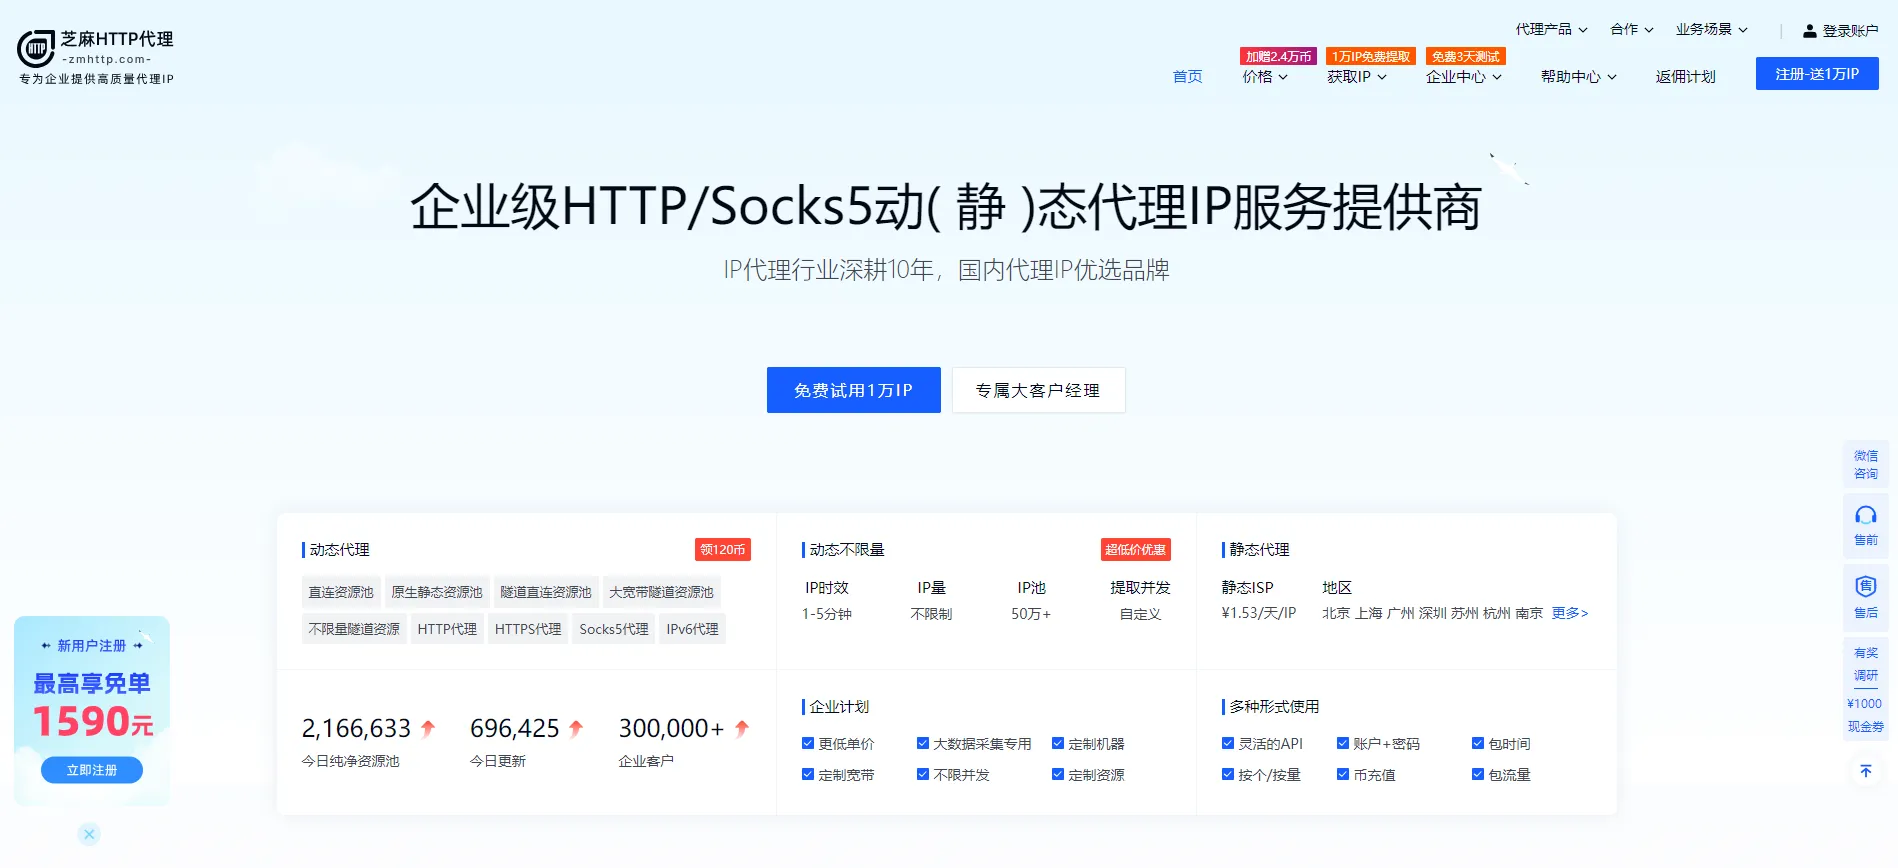Click red arrow beside 2,166,633
The height and width of the screenshot is (868, 1898).
[x=428, y=729]
